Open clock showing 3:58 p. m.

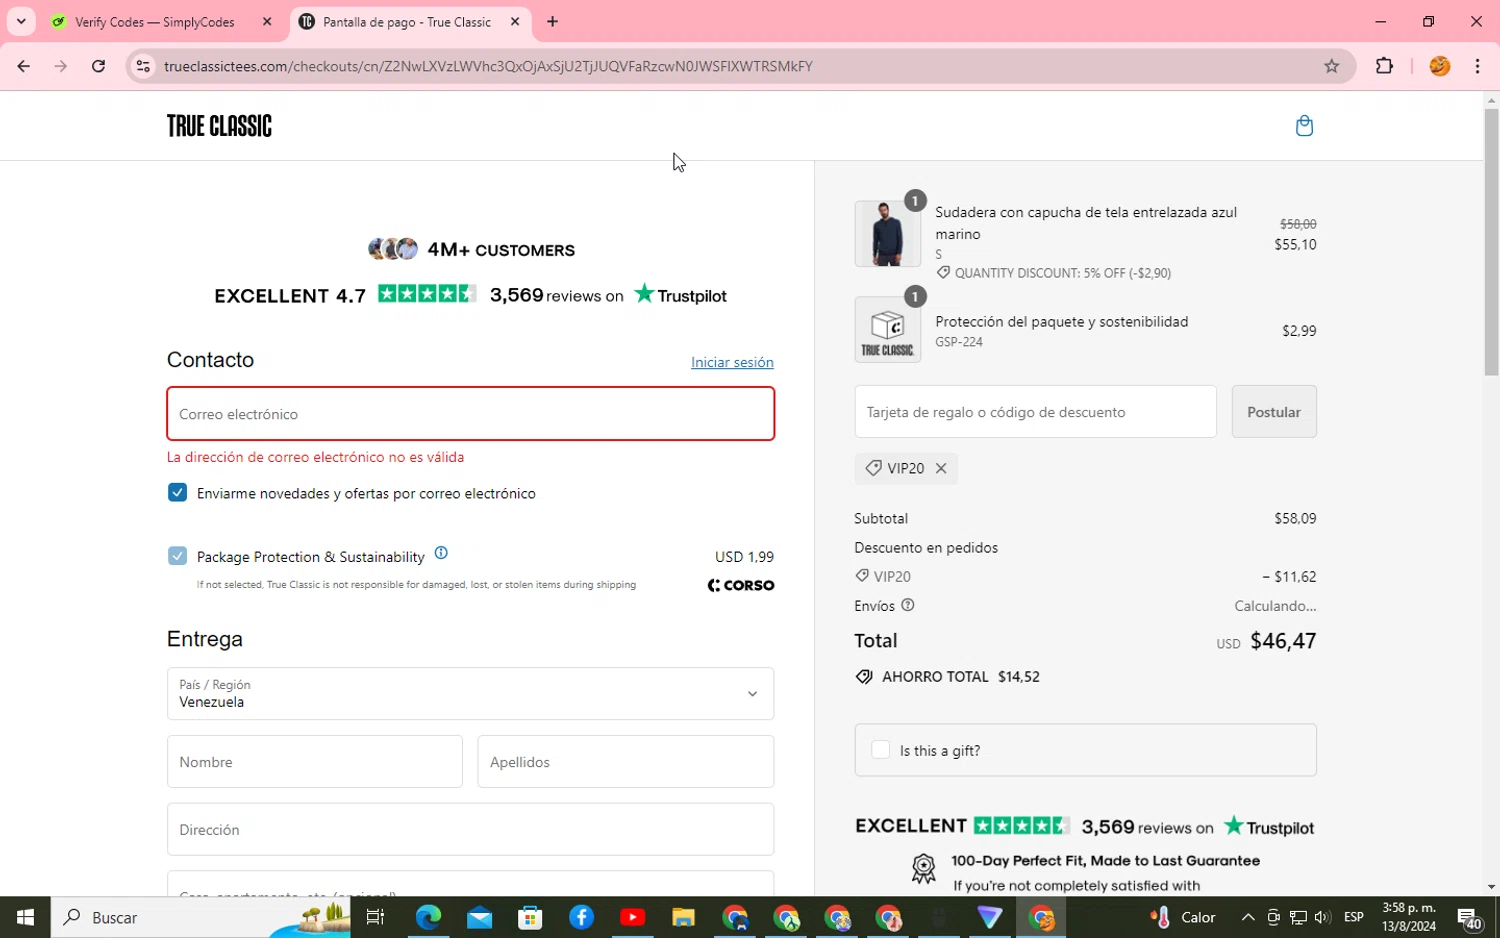point(1409,917)
